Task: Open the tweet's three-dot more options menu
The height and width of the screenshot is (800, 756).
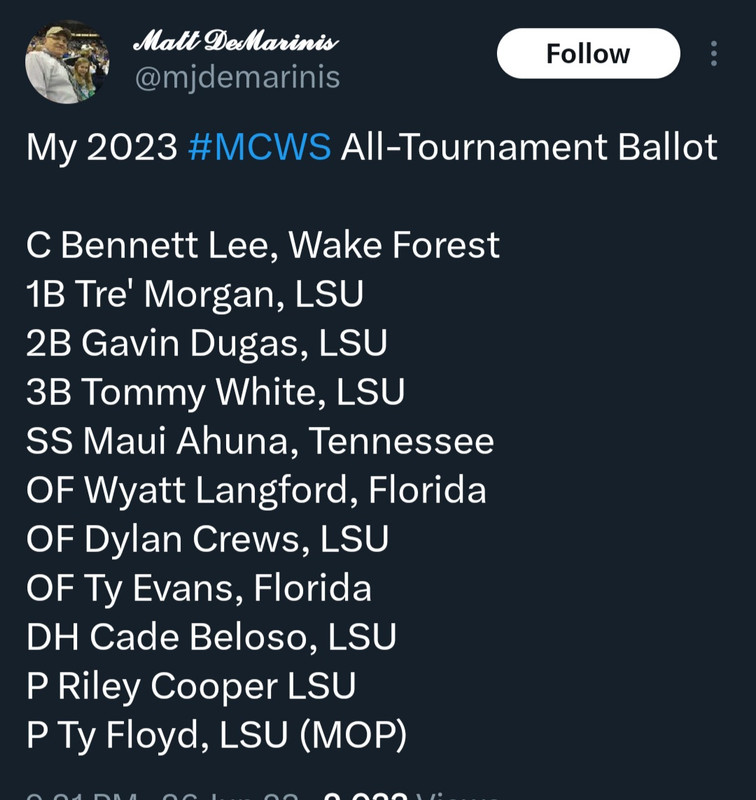Action: click(x=713, y=53)
